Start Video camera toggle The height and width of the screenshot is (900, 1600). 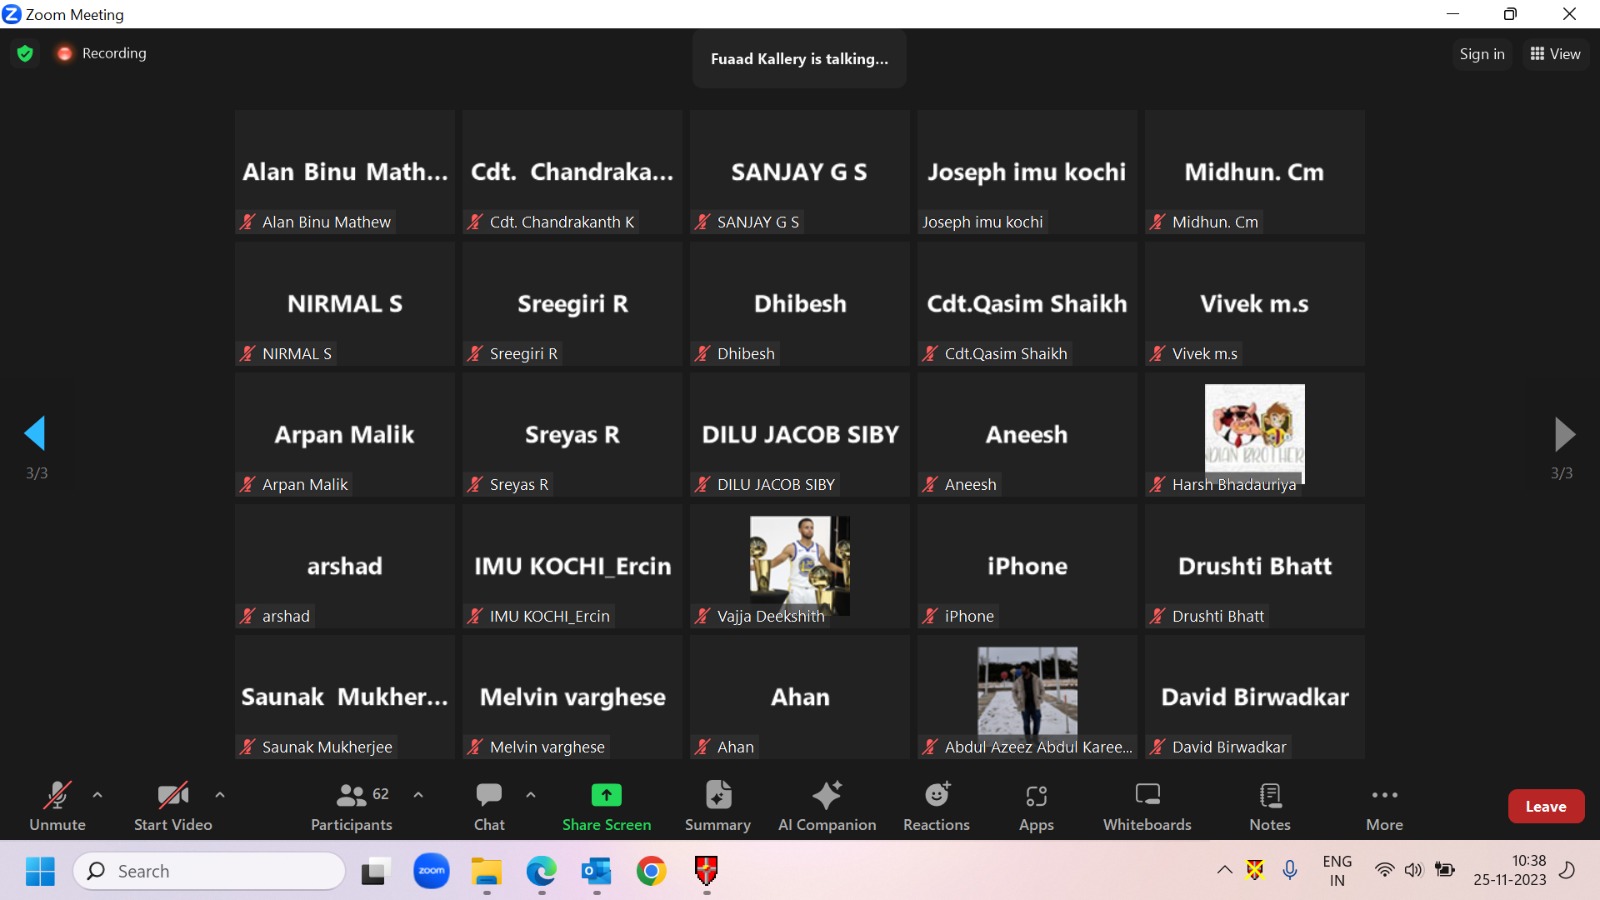[173, 806]
